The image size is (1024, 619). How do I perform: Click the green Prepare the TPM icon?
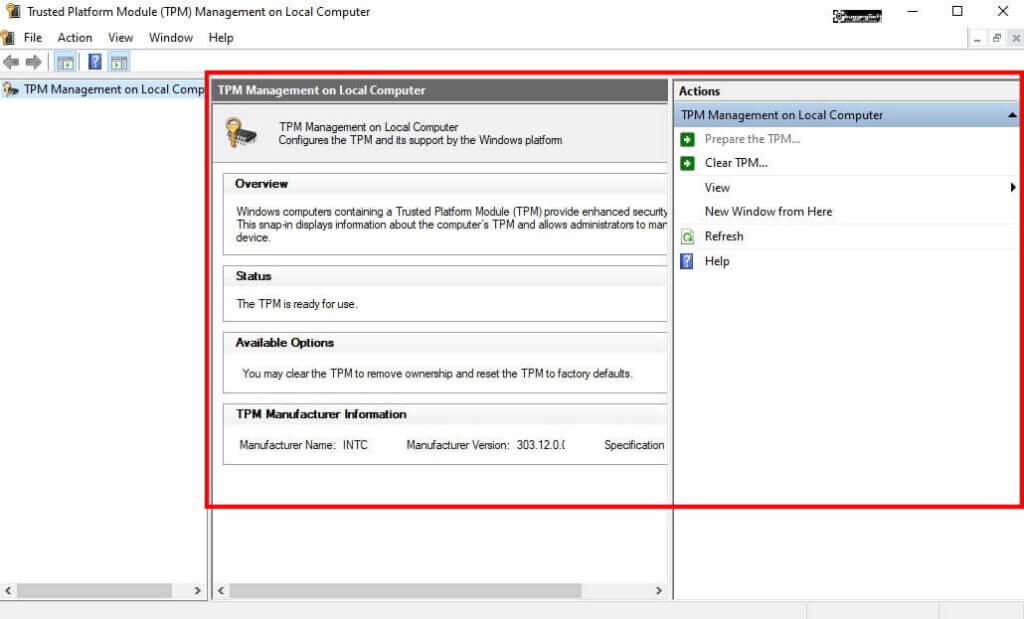[x=687, y=139]
